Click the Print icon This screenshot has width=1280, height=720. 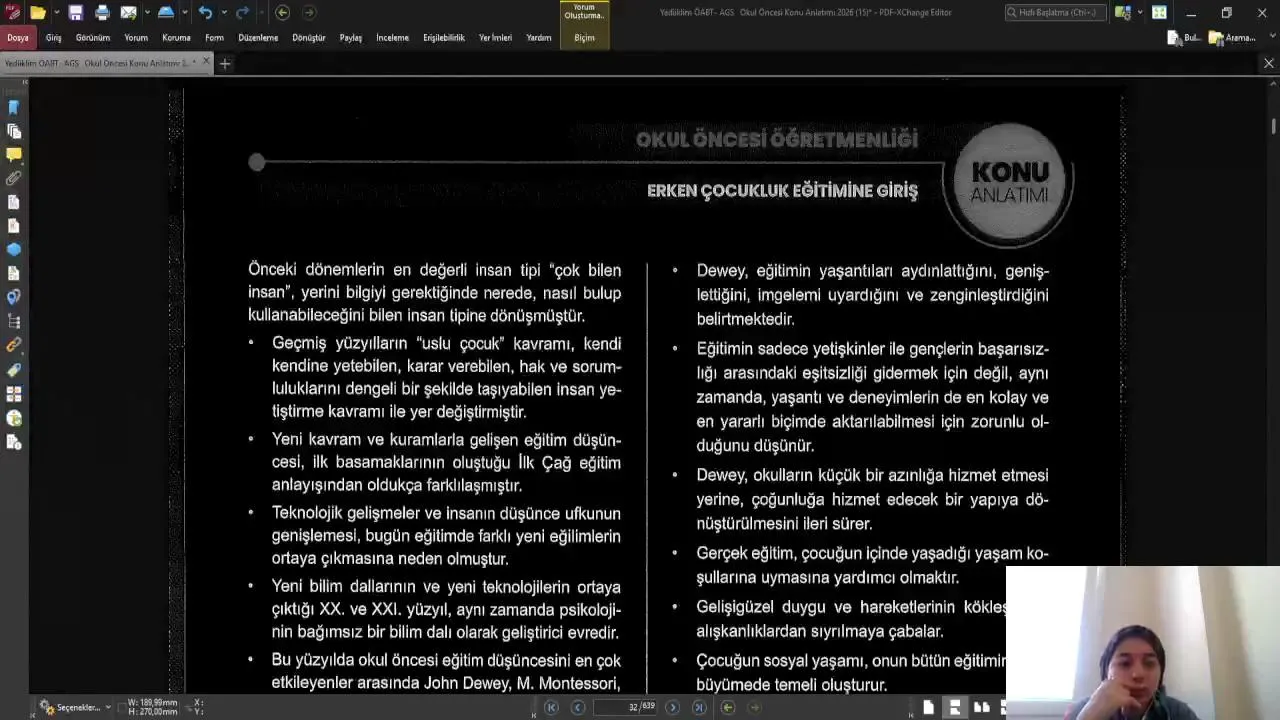pos(102,12)
